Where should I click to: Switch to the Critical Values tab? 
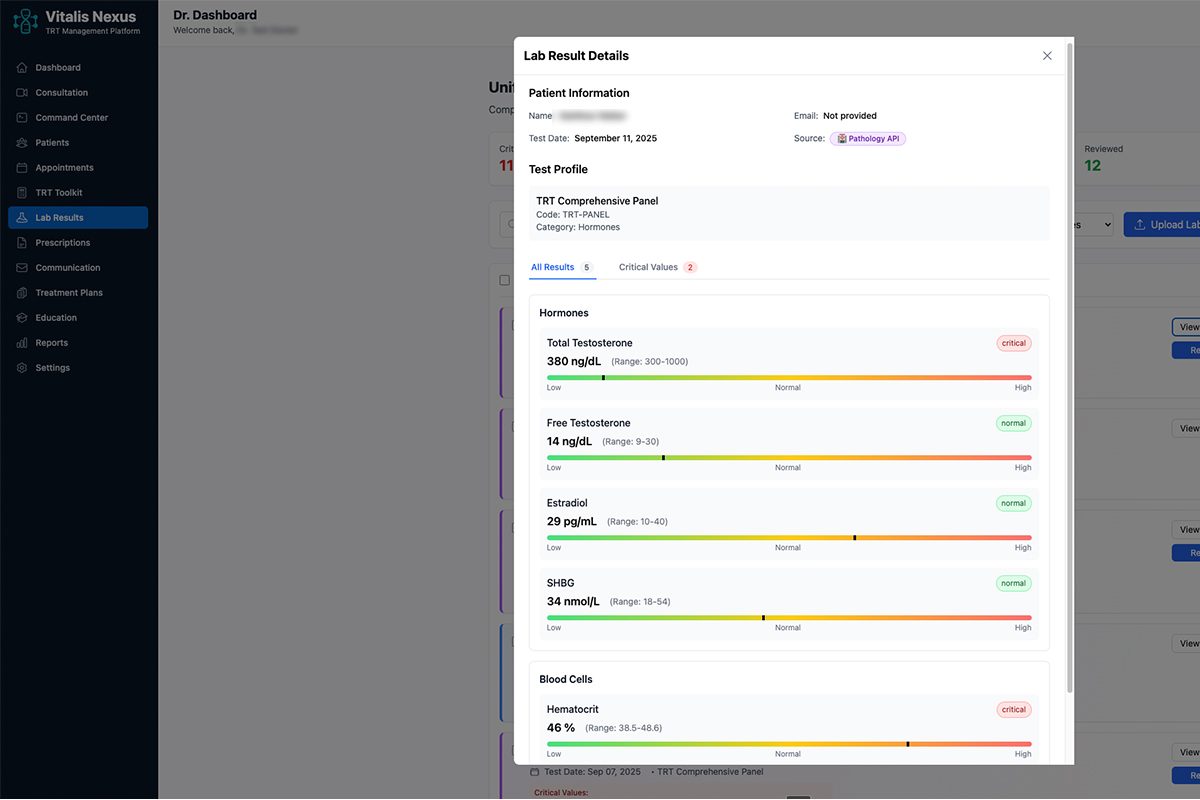click(x=646, y=267)
